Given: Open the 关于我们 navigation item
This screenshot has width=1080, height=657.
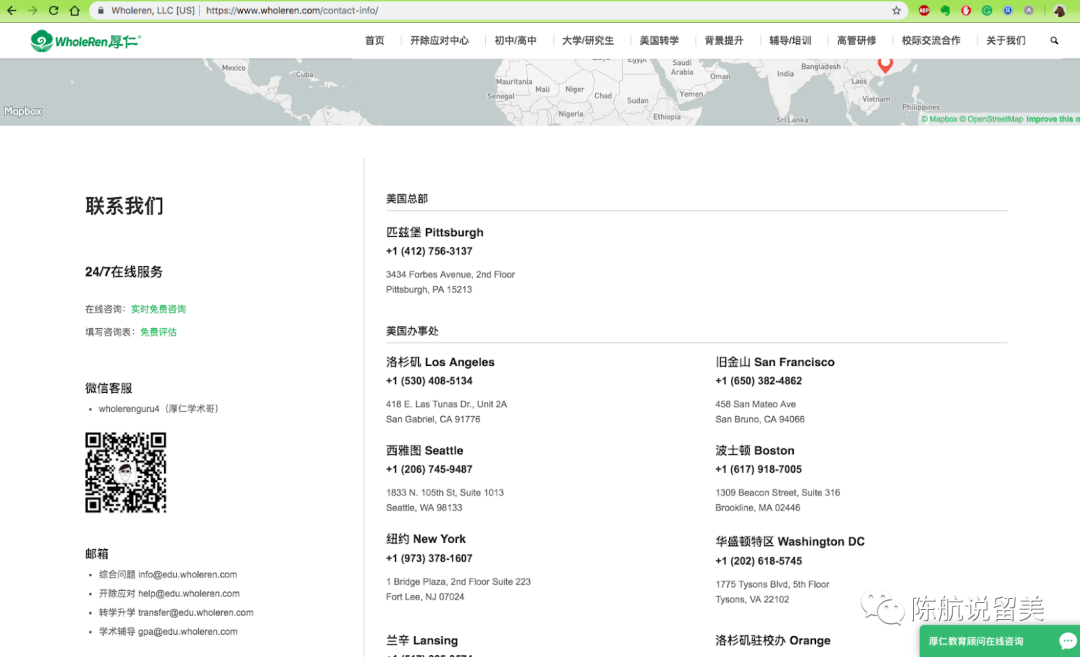Looking at the screenshot, I should (1005, 41).
